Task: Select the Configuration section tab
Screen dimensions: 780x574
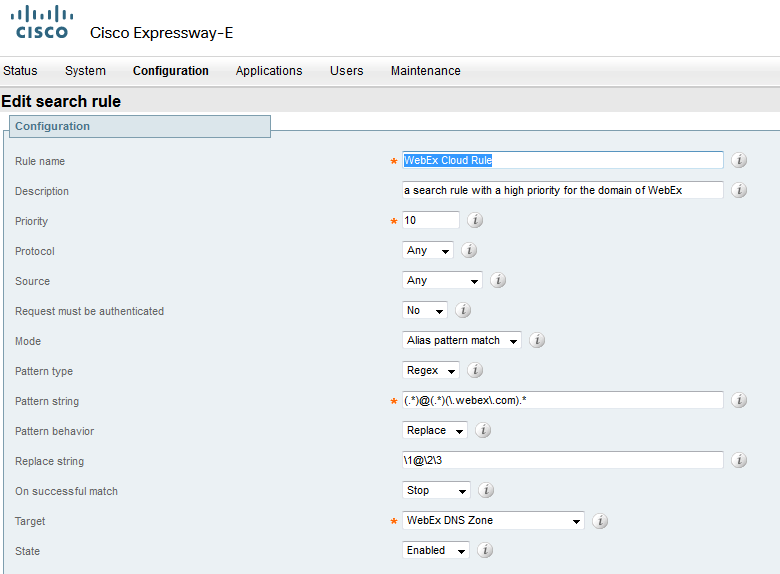Action: (140, 126)
